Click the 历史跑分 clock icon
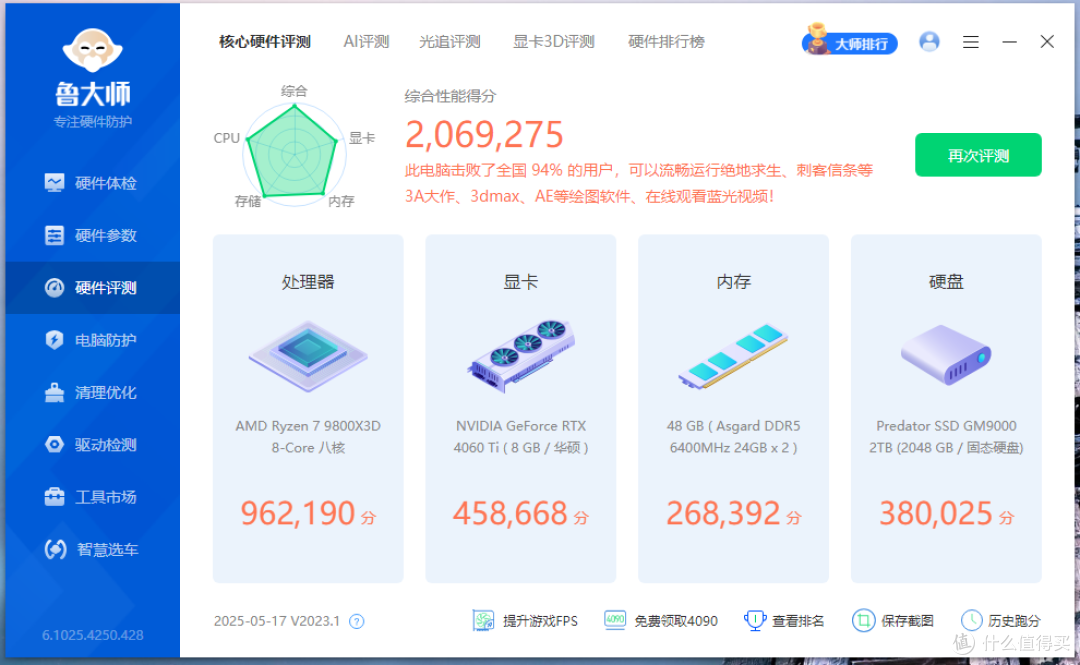Image resolution: width=1080 pixels, height=665 pixels. (x=971, y=620)
